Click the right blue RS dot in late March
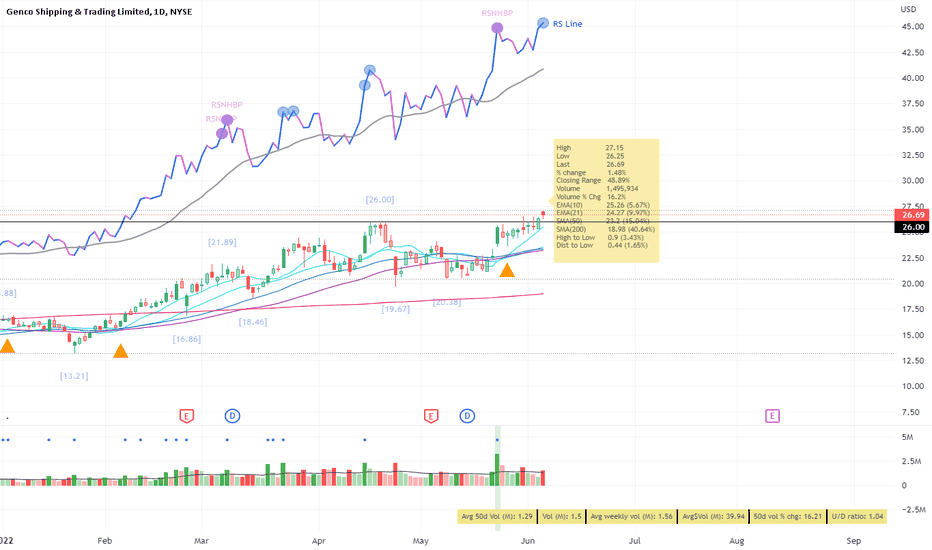This screenshot has width=932, height=550. click(x=294, y=111)
